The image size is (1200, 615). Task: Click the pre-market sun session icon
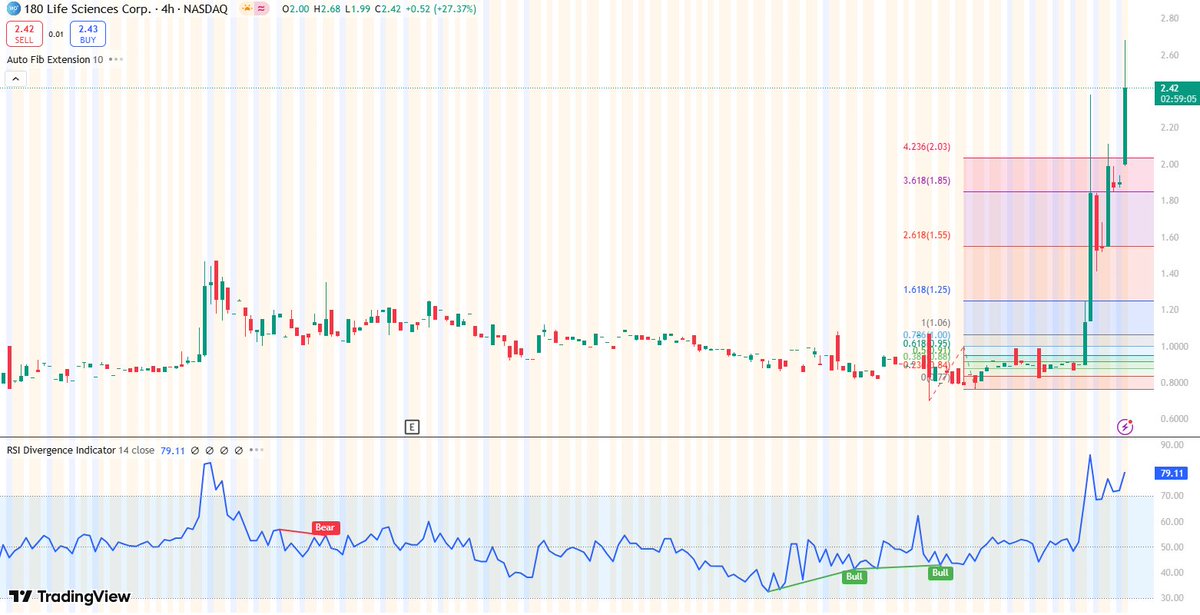[x=245, y=9]
